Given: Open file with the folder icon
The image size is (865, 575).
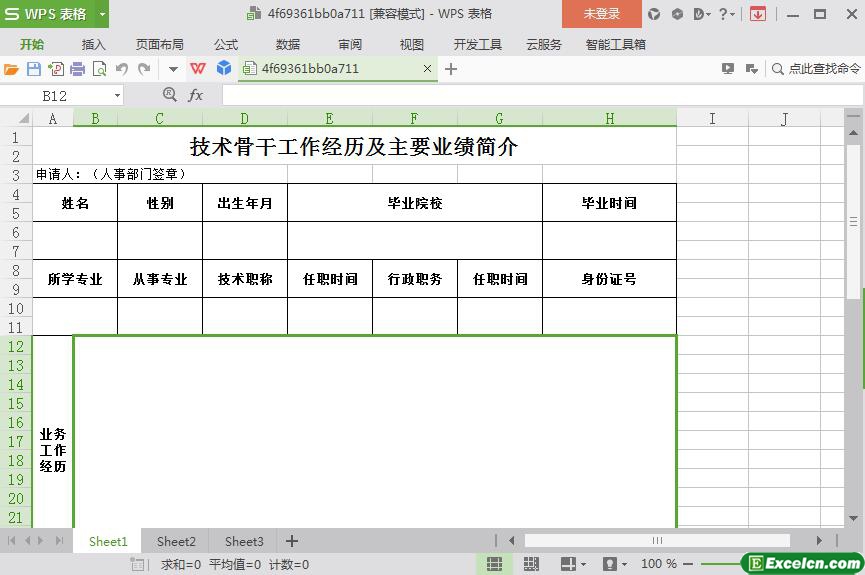Looking at the screenshot, I should point(11,69).
